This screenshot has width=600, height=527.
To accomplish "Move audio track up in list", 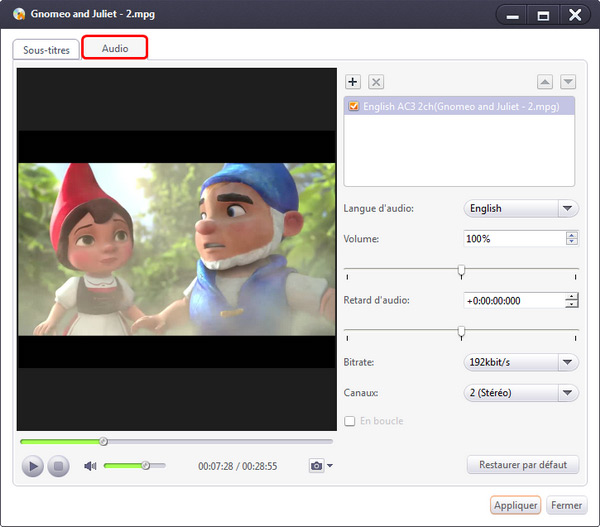I will click(x=545, y=82).
